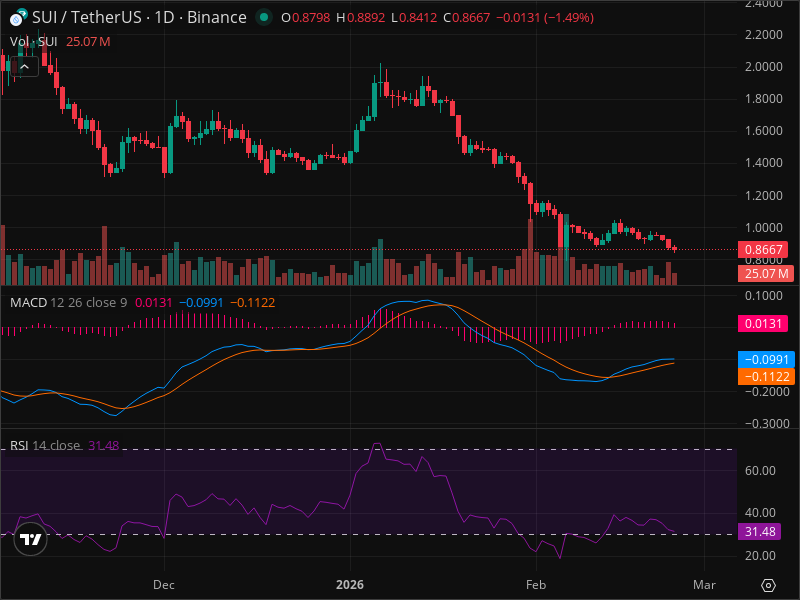Screen dimensions: 800x600
Task: Click the close price value C0.8667
Action: tap(467, 18)
